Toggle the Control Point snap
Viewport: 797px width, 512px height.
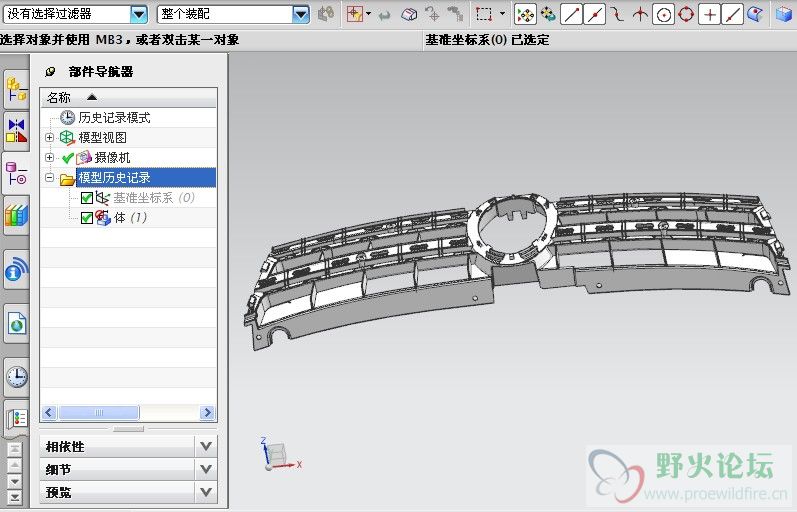[617, 14]
